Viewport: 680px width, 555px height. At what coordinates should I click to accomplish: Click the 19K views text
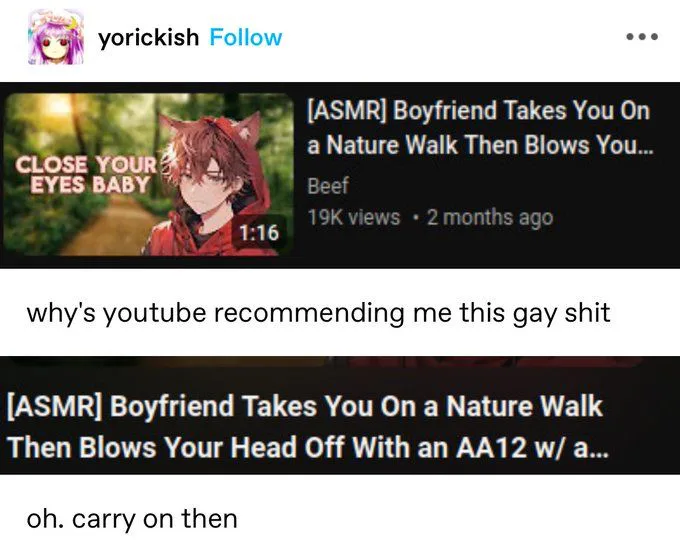point(353,218)
